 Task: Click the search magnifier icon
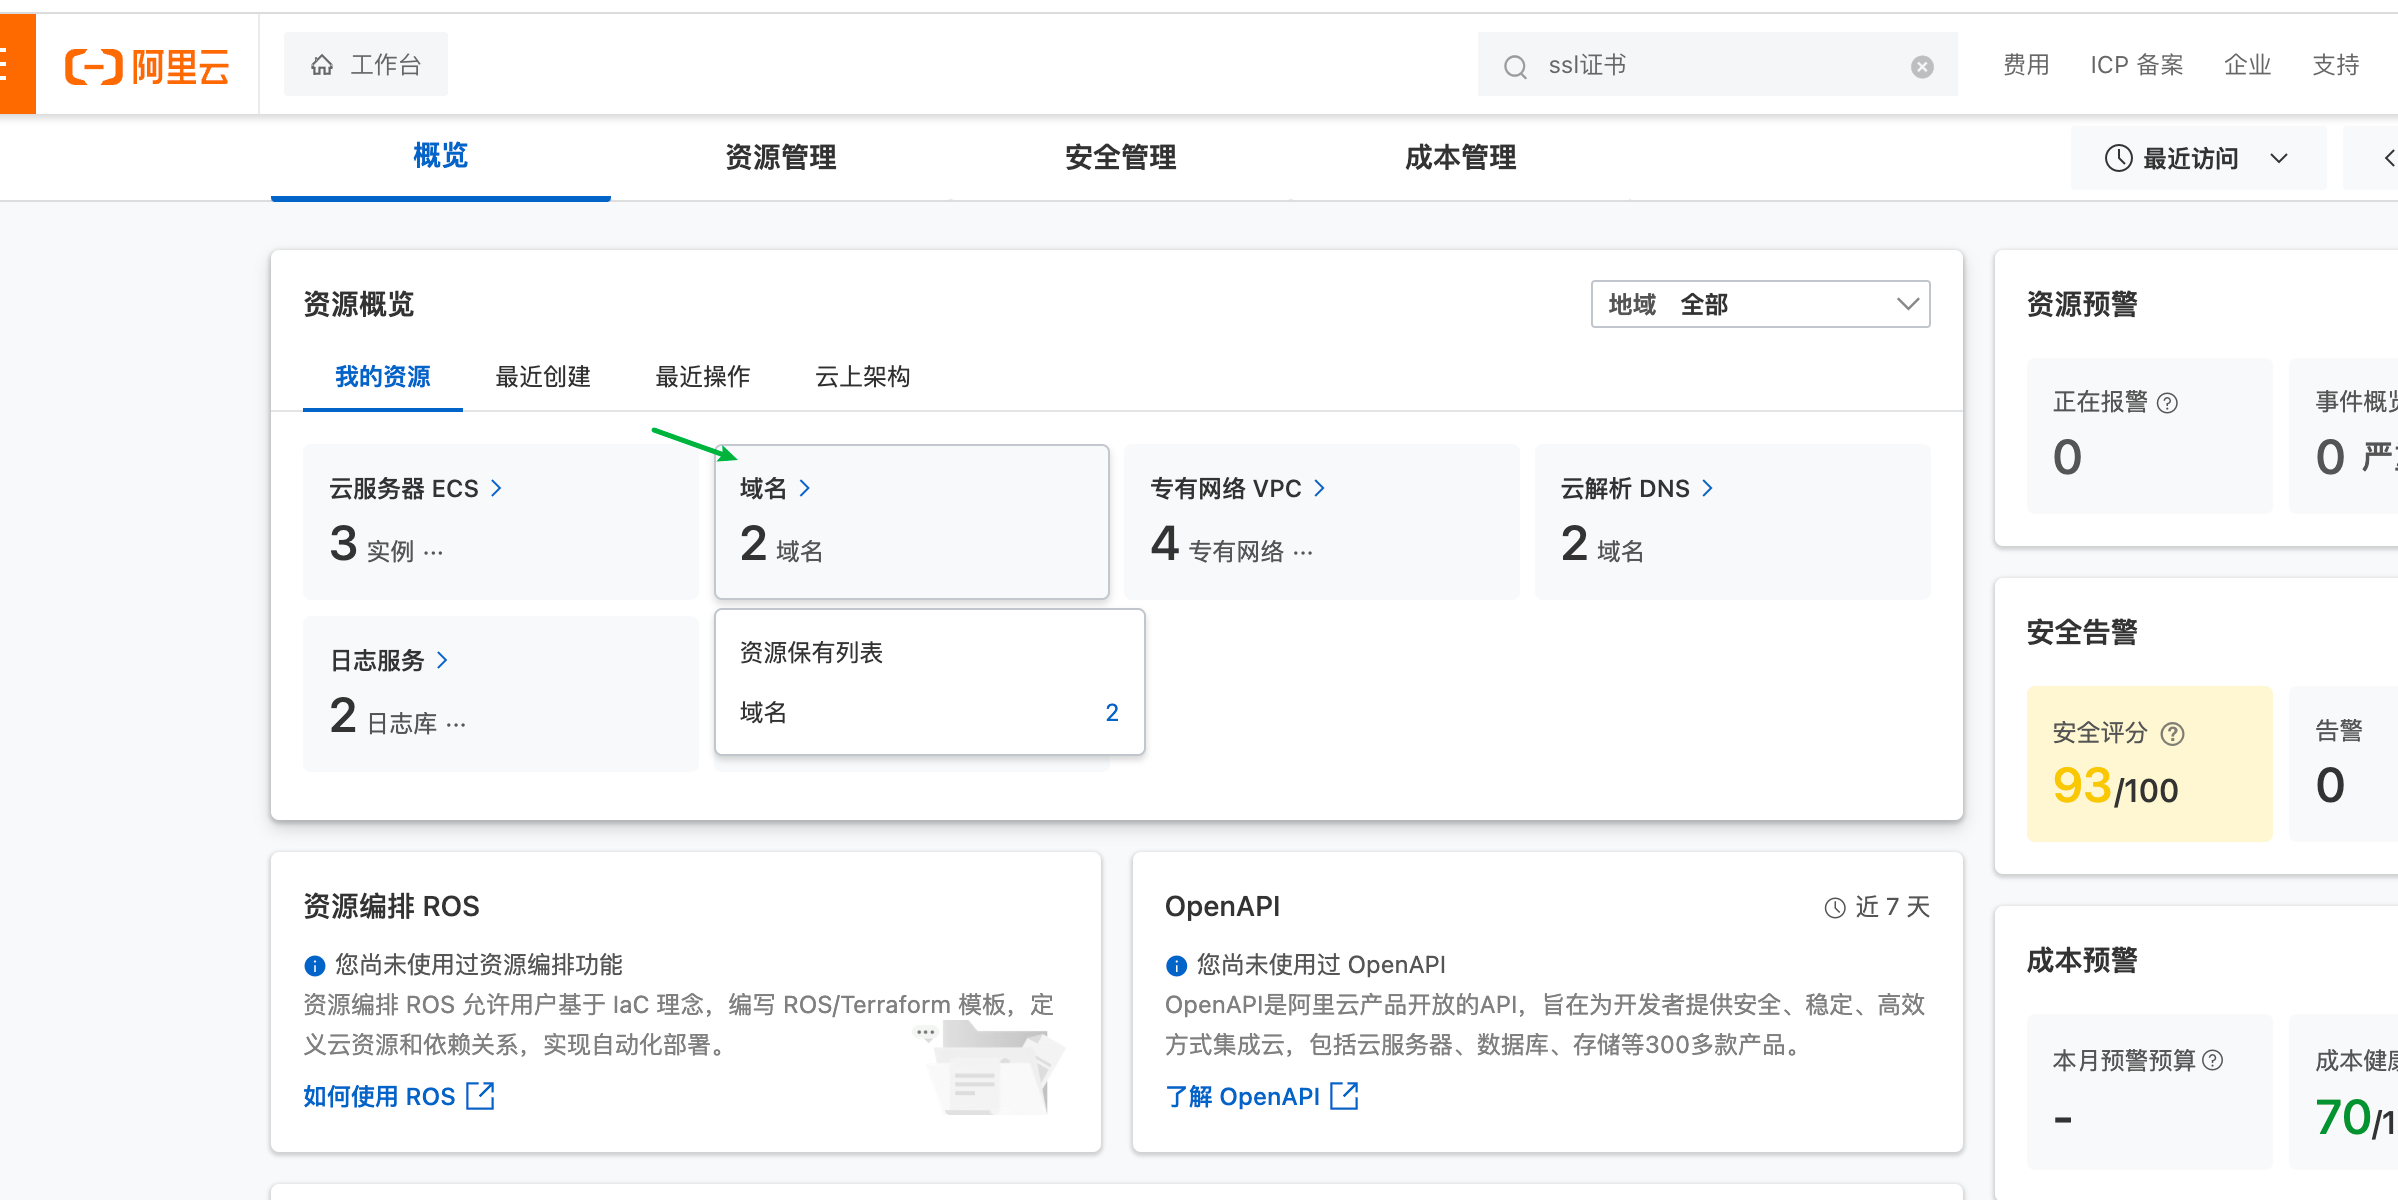tap(1515, 67)
